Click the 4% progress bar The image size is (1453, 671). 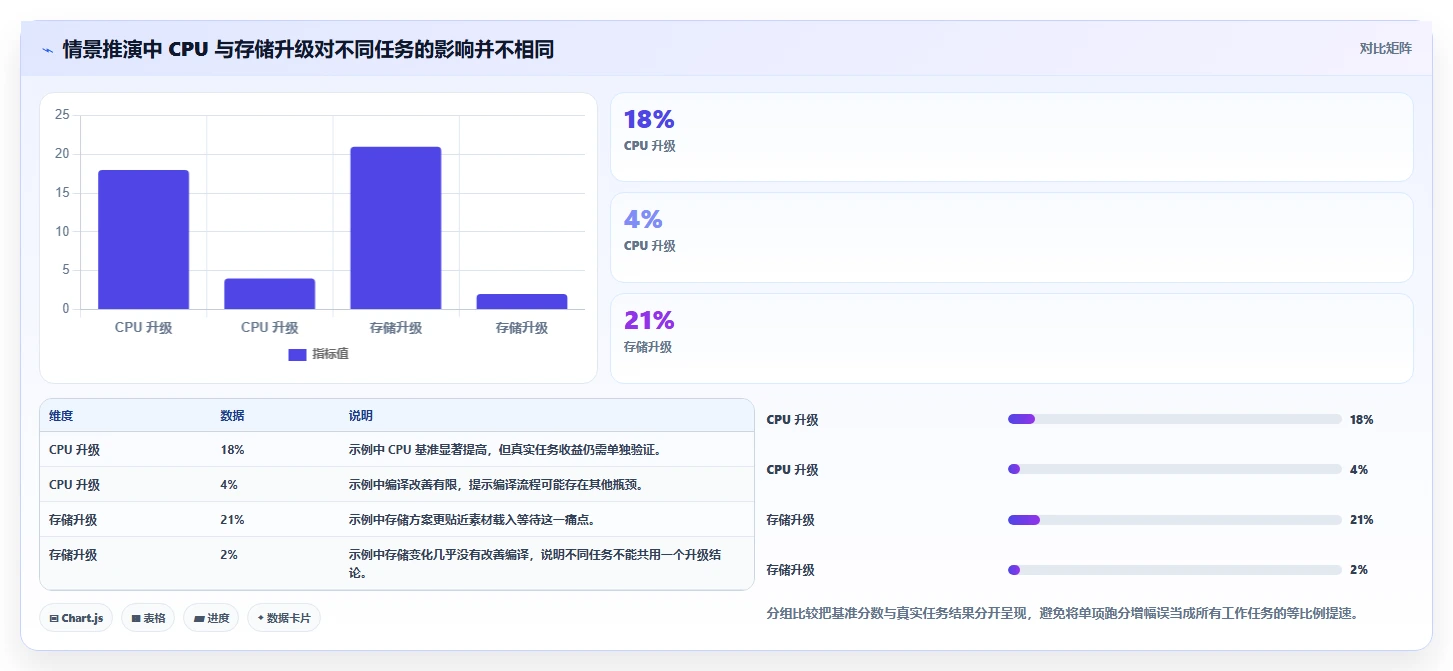[x=1175, y=469]
